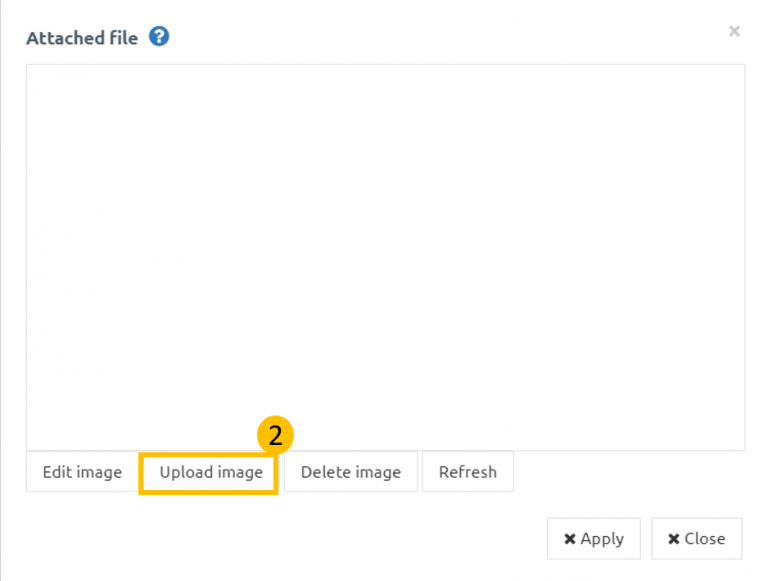Remove the image using Delete image
The image size is (768, 581).
pyautogui.click(x=350, y=472)
